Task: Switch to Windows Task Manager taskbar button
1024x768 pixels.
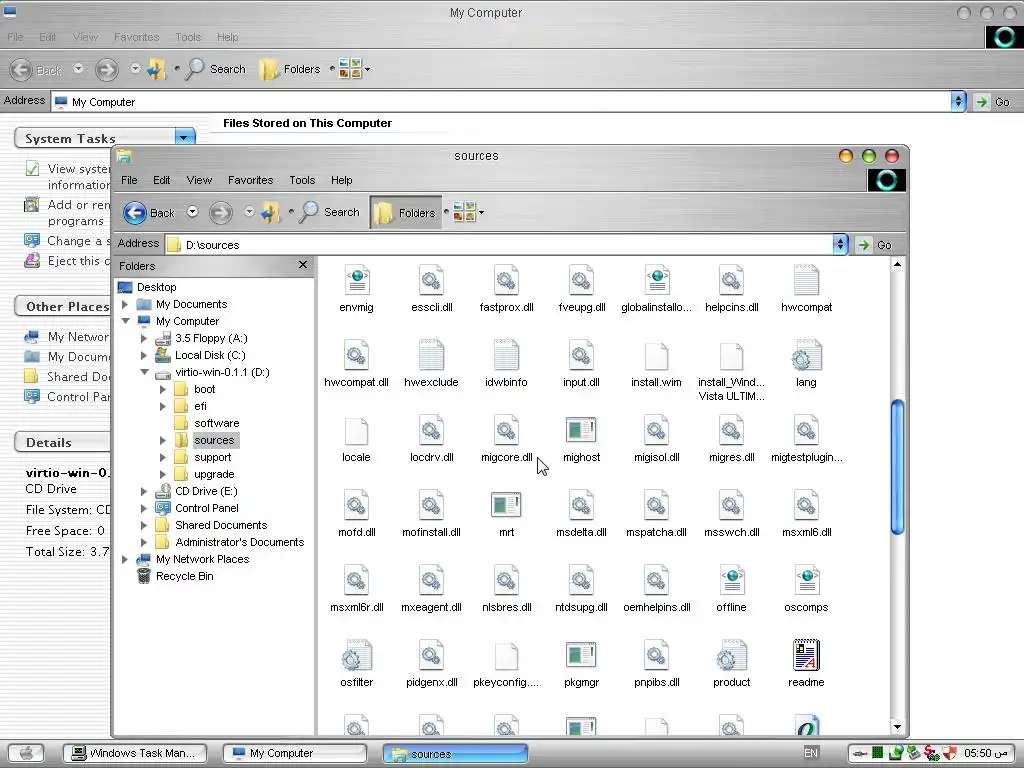Action: tap(135, 753)
